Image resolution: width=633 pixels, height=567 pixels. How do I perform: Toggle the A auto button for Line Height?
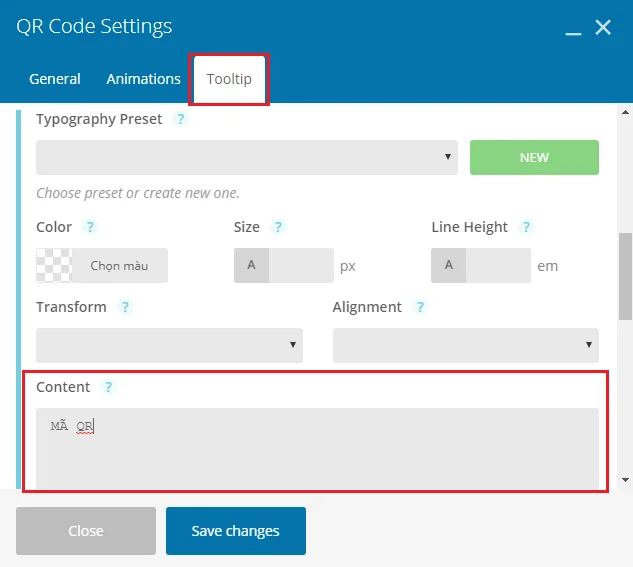(449, 265)
